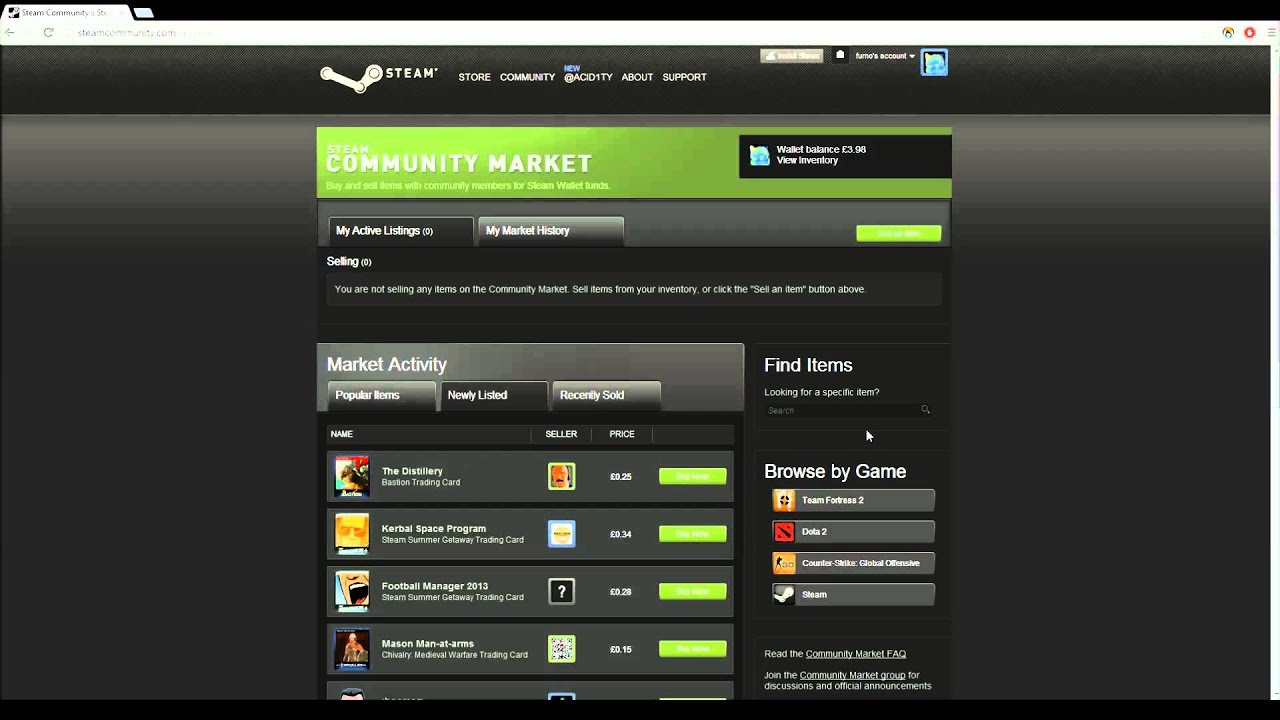Image resolution: width=1280 pixels, height=720 pixels.
Task: Select the Newly Listed tab
Action: point(494,396)
